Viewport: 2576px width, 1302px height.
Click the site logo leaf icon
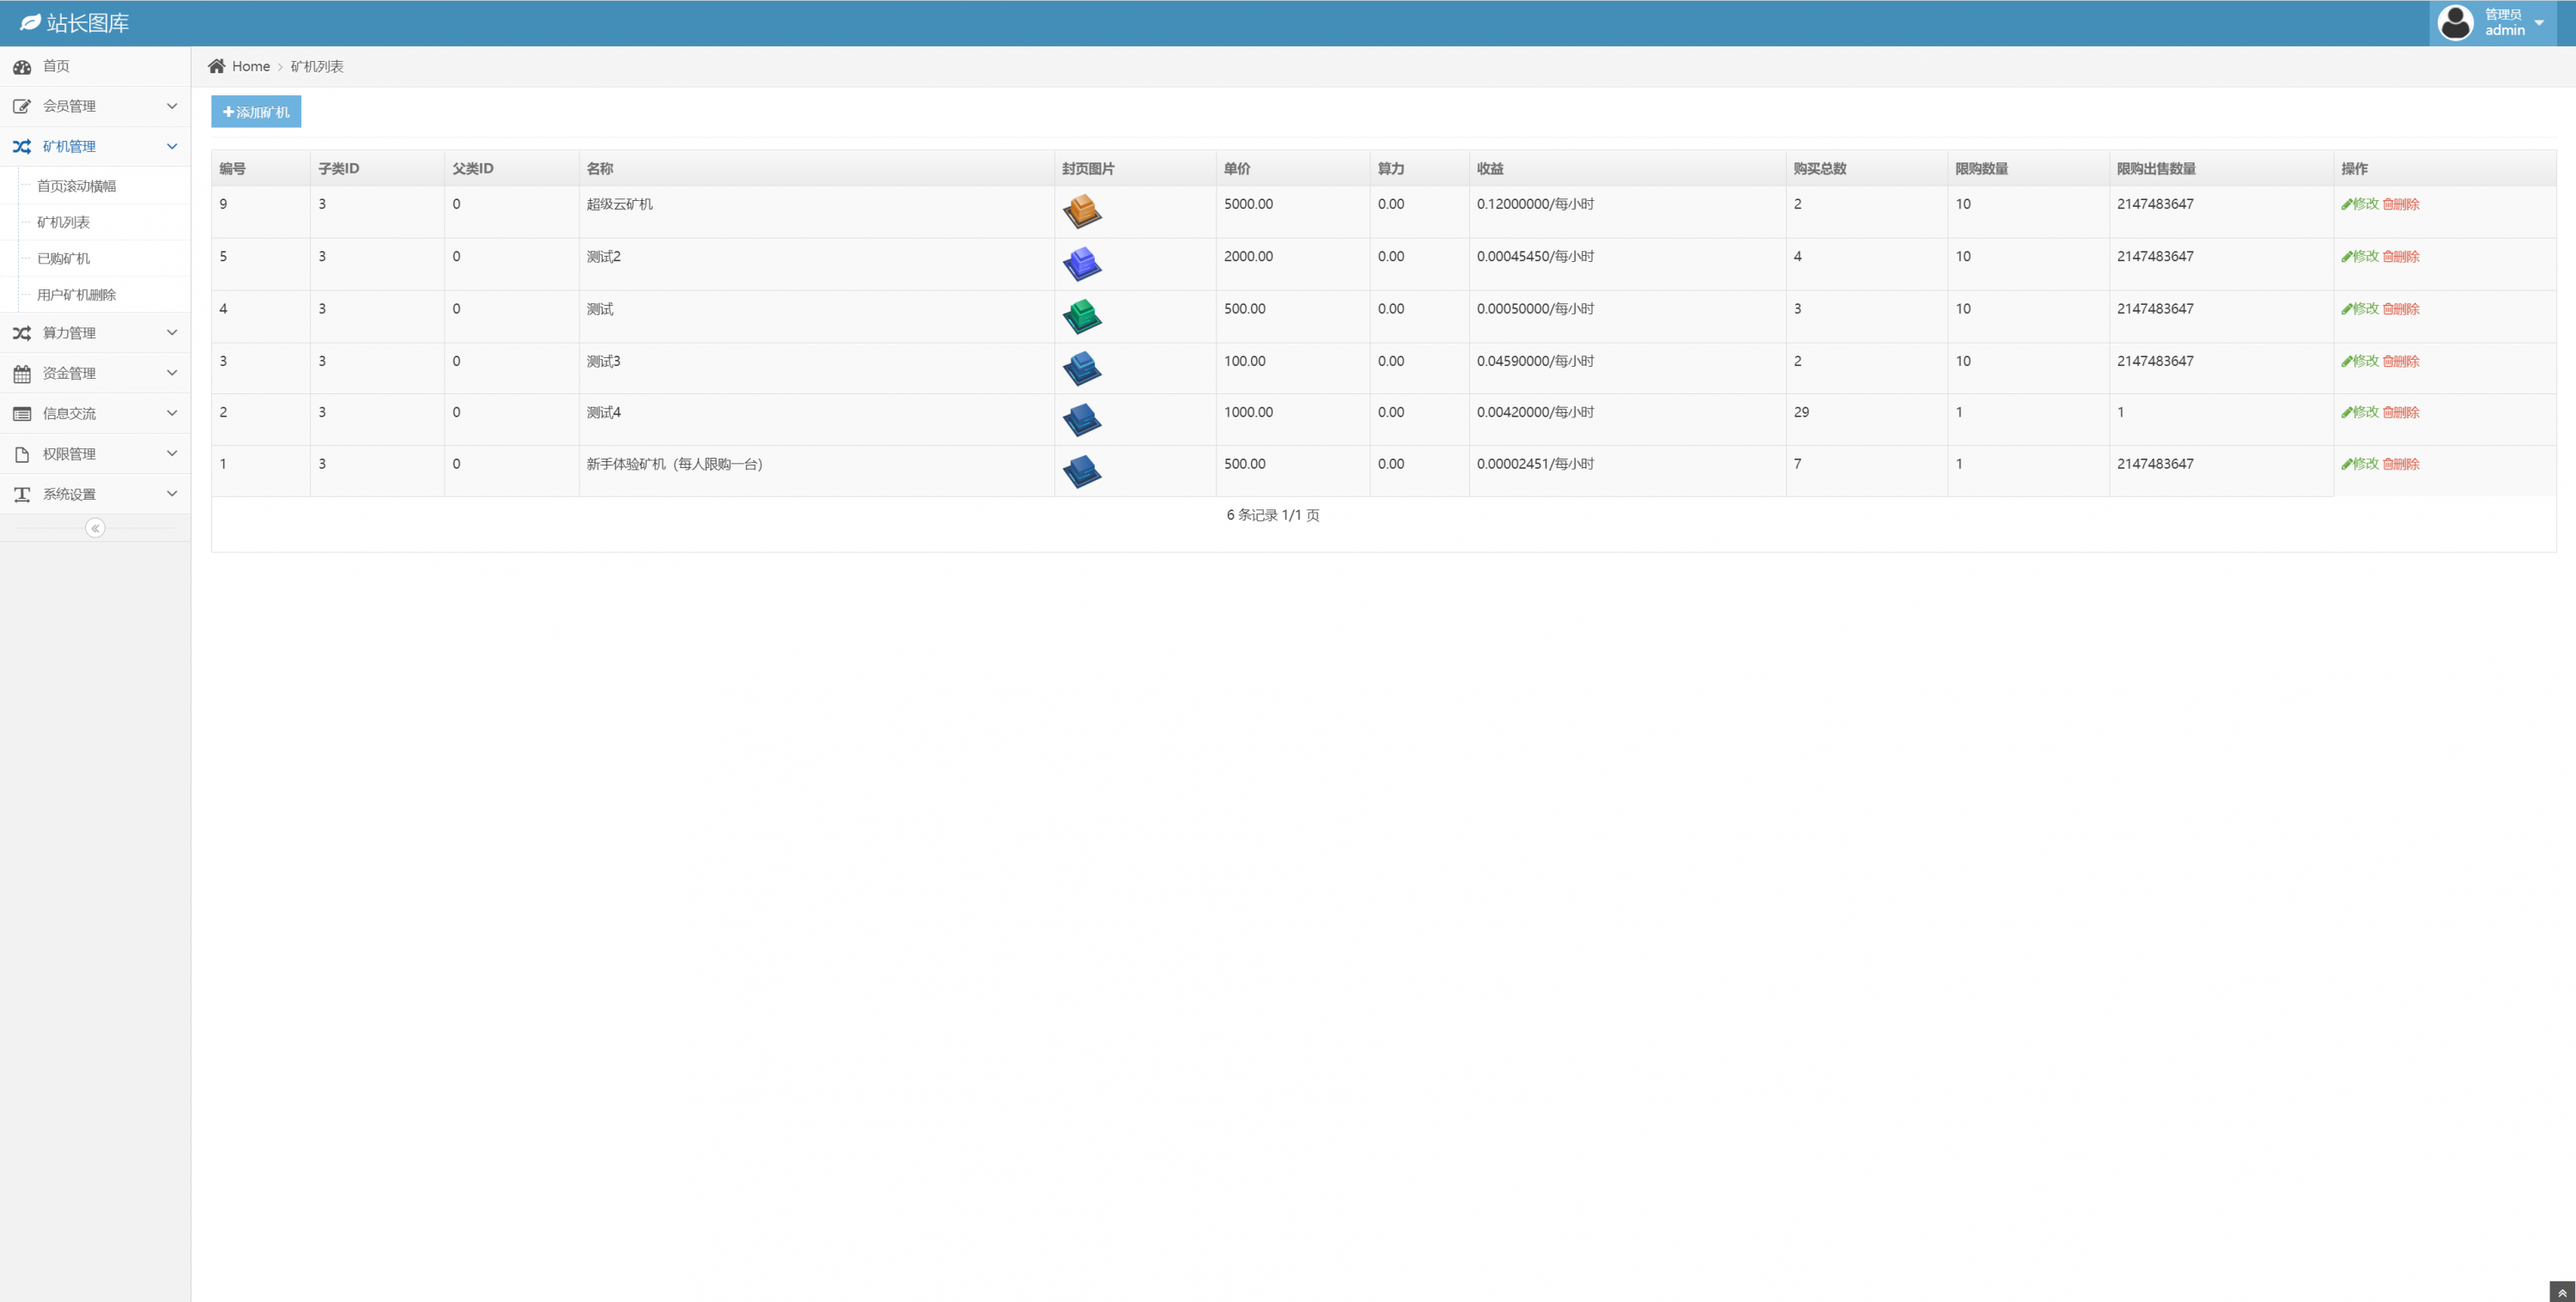tap(30, 22)
